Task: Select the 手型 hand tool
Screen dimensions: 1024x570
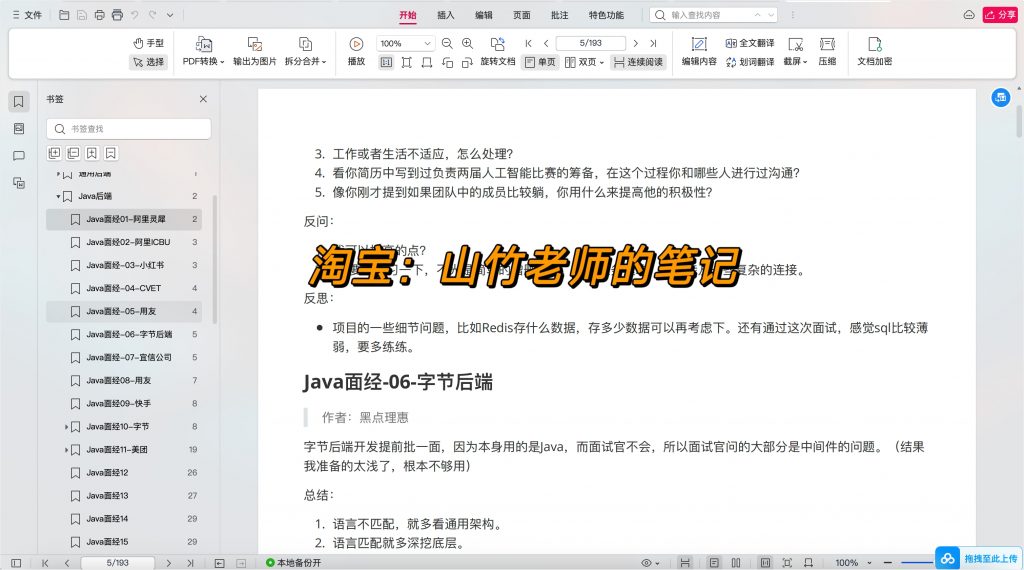Action: (x=148, y=43)
